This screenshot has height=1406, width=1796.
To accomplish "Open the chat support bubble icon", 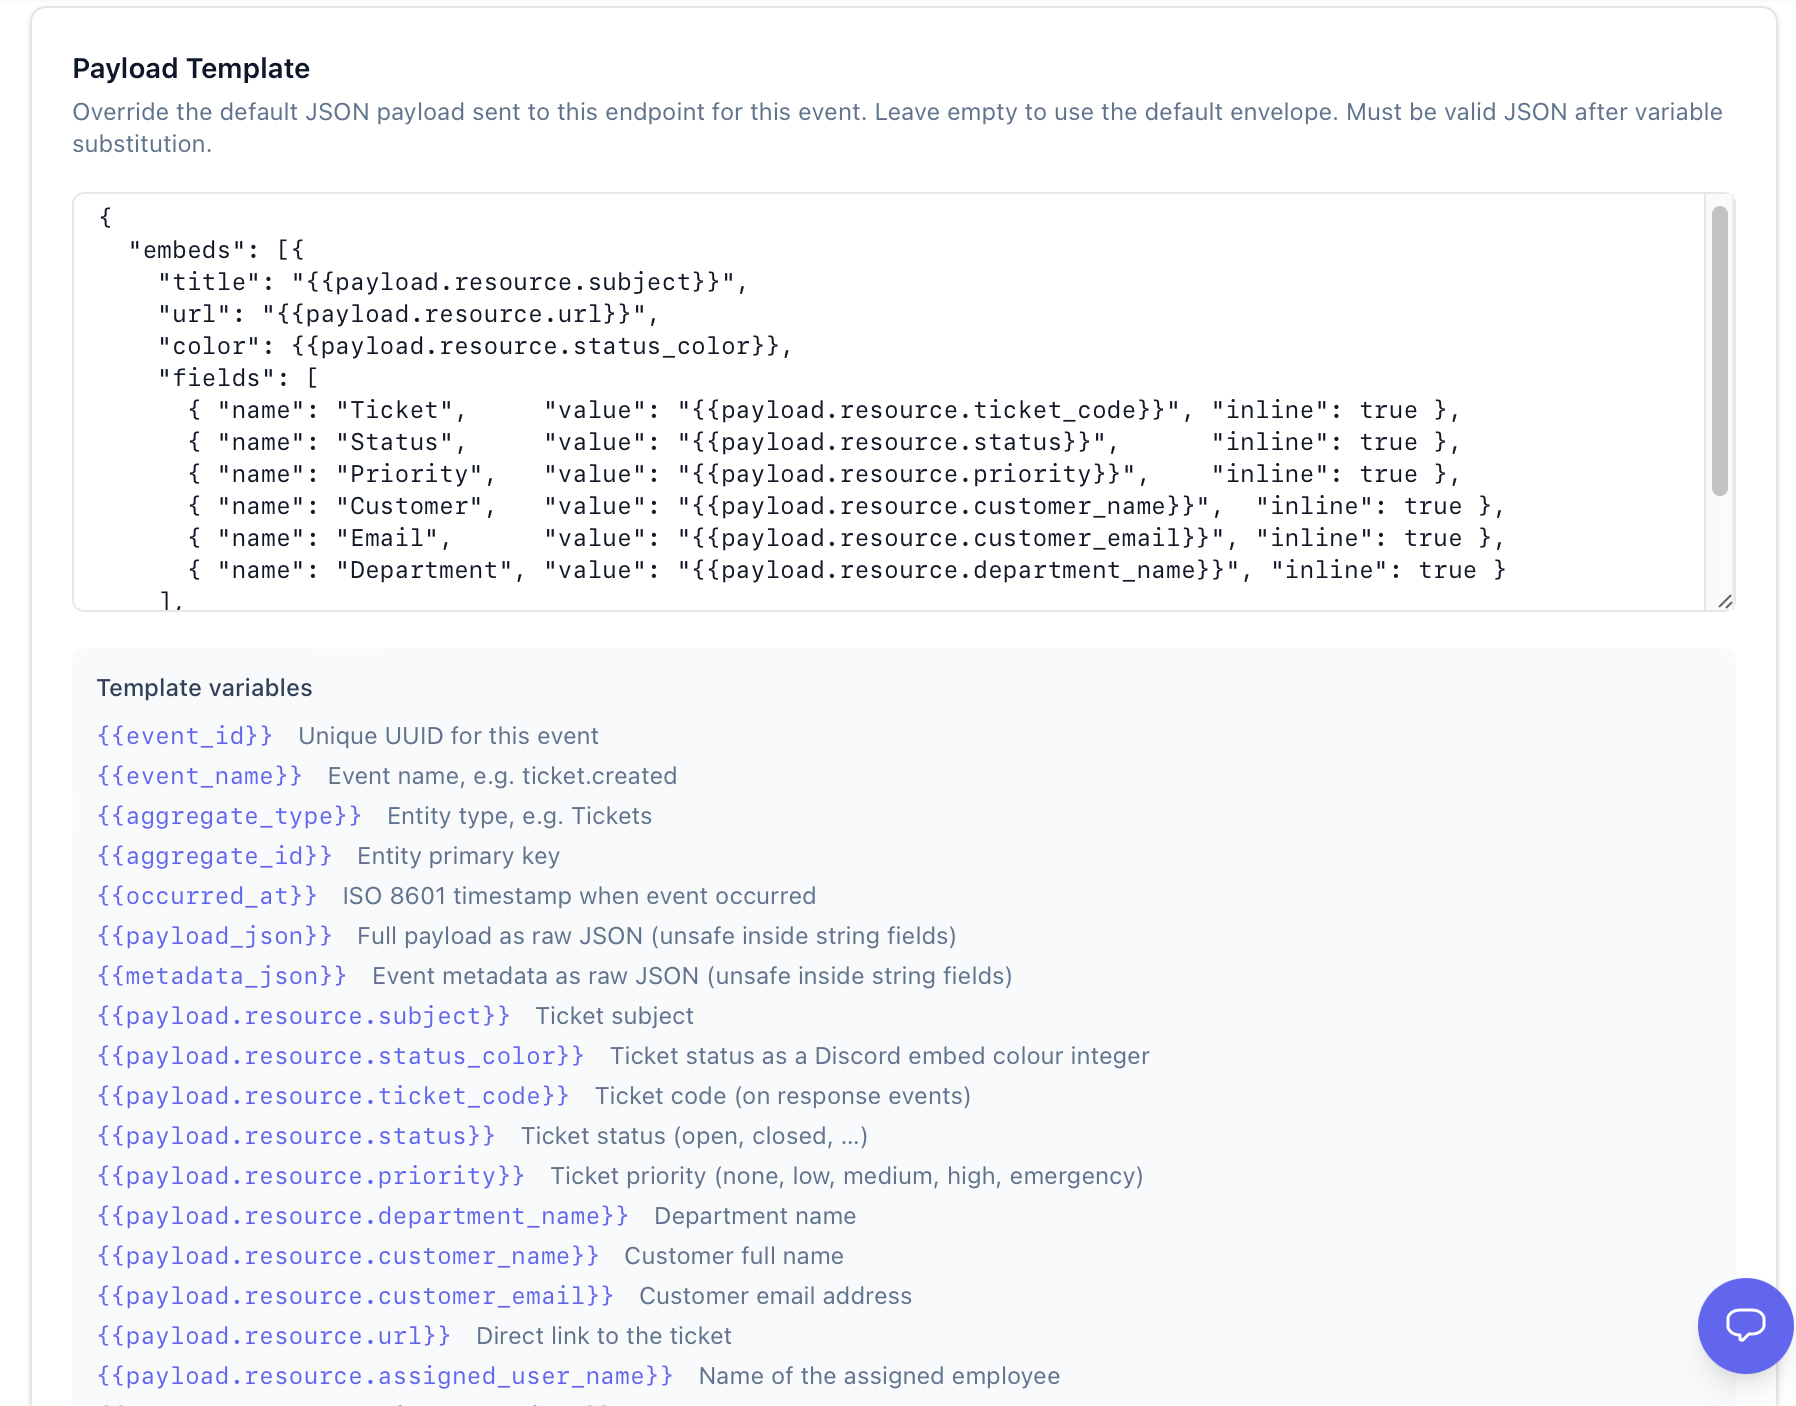I will (x=1745, y=1325).
